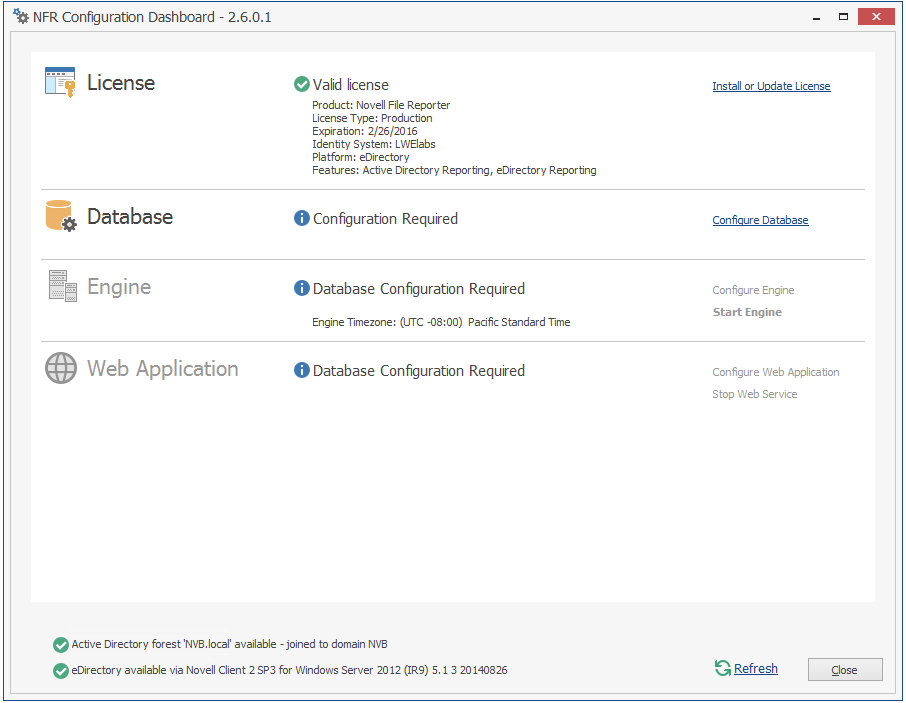Click the eDirectory available status checkmark

61,670
